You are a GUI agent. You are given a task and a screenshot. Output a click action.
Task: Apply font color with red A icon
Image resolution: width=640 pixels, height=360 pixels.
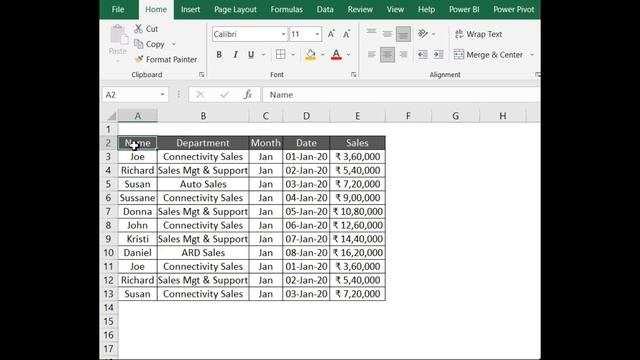point(336,54)
